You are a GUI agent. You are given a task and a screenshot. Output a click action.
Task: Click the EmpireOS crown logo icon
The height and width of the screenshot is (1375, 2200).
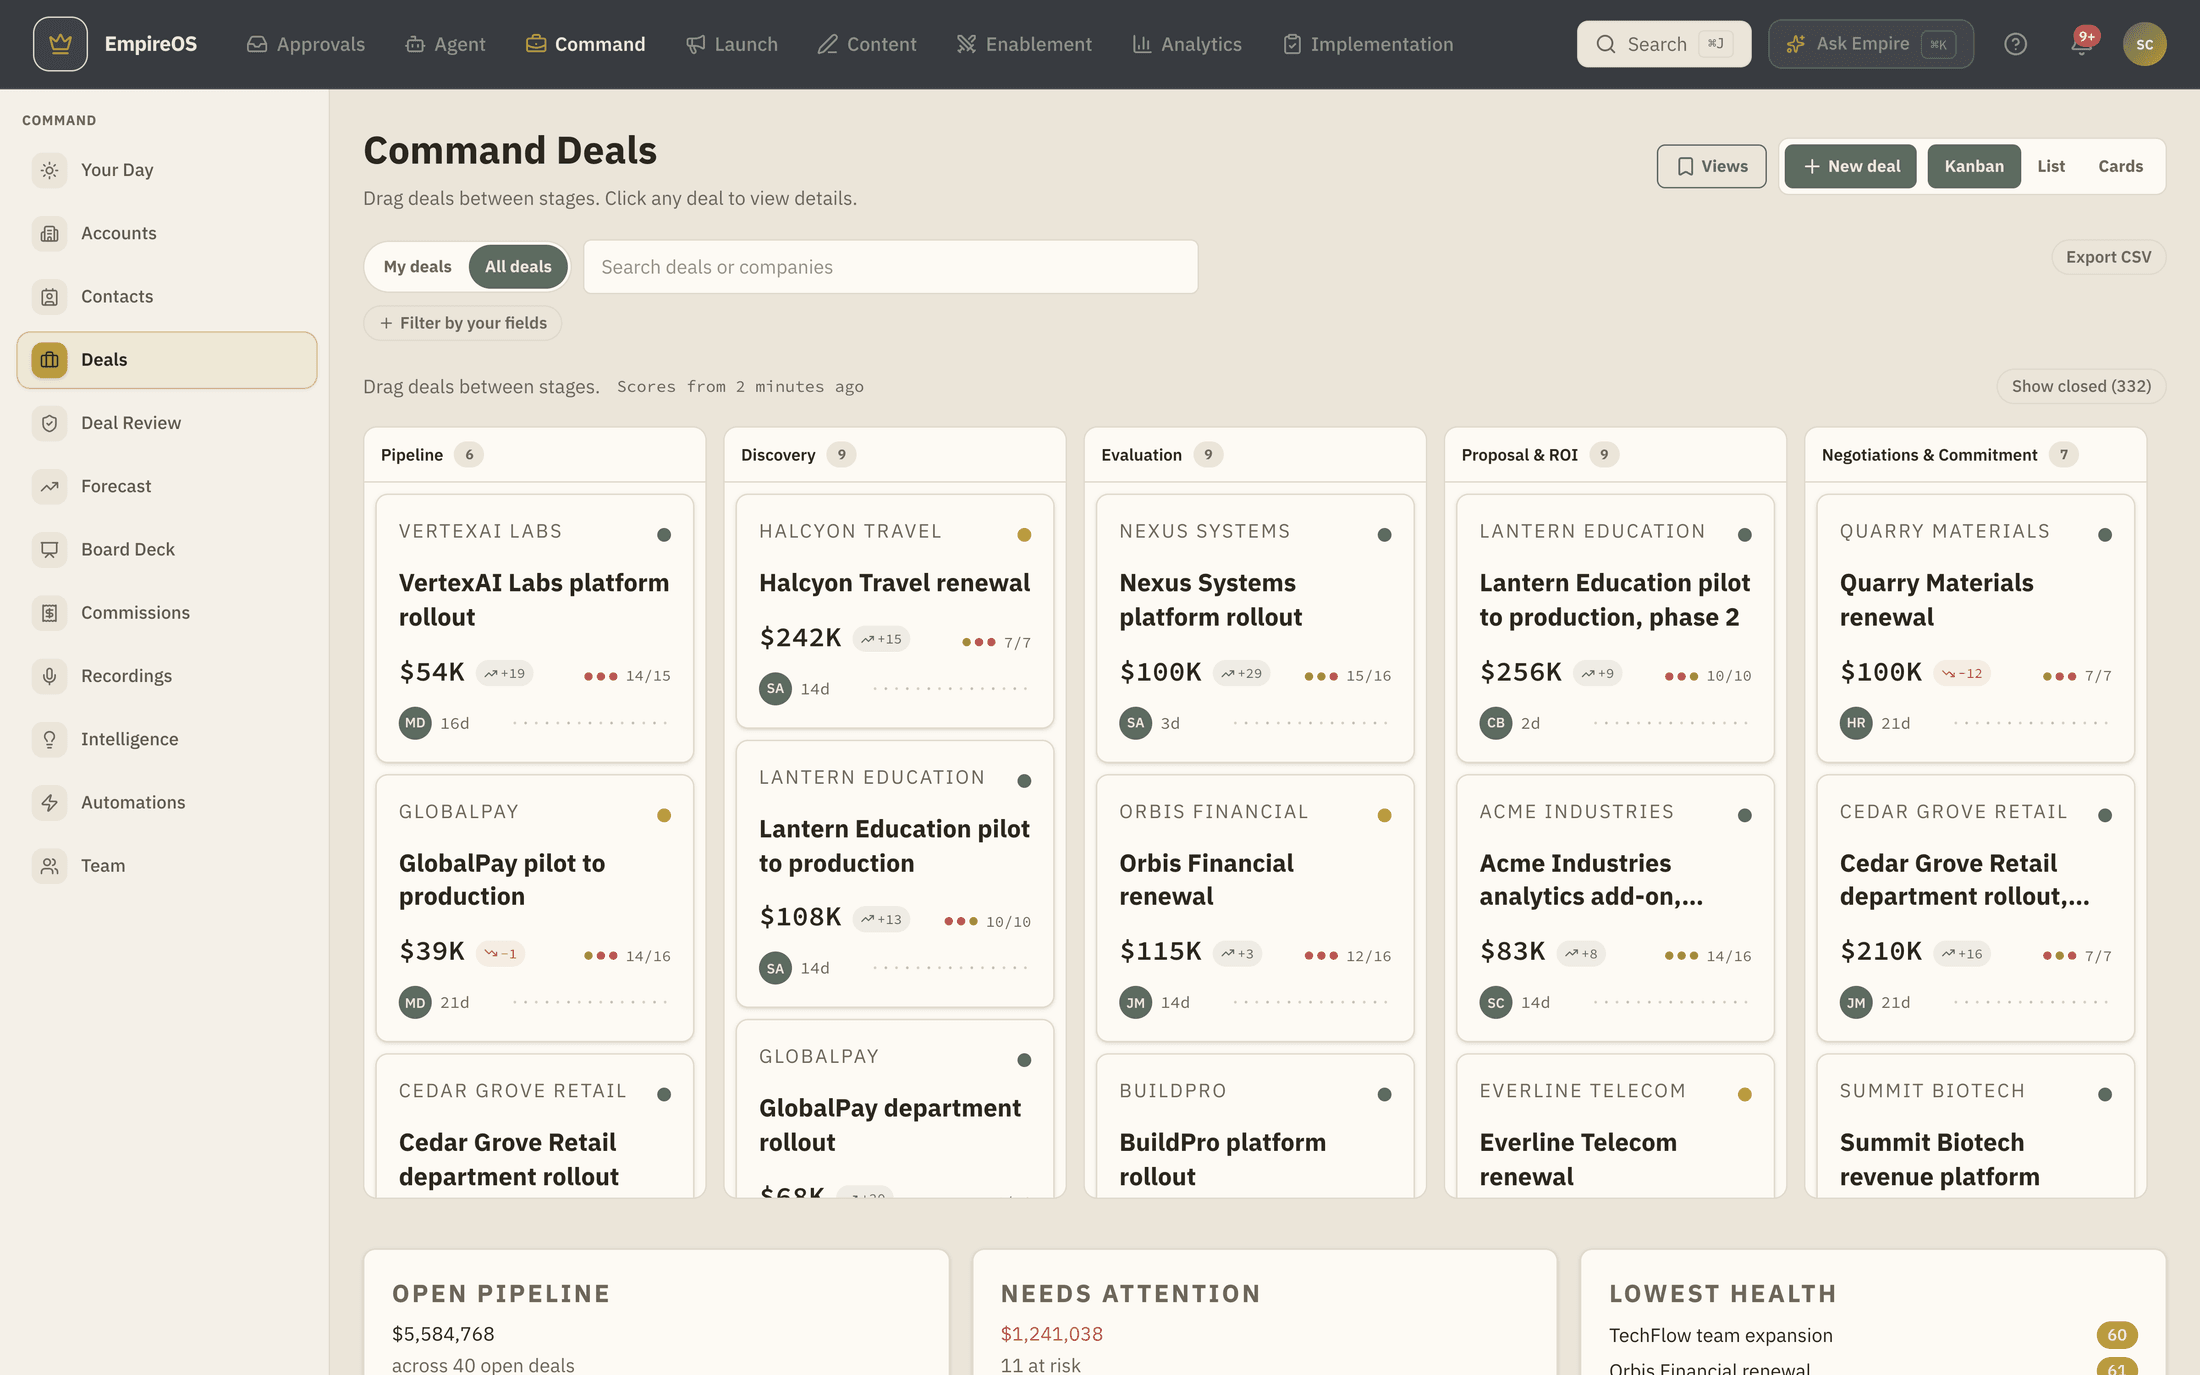point(60,44)
